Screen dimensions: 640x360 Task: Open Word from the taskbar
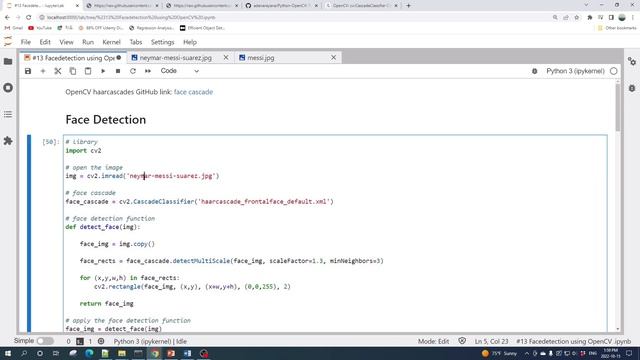tap(187, 353)
